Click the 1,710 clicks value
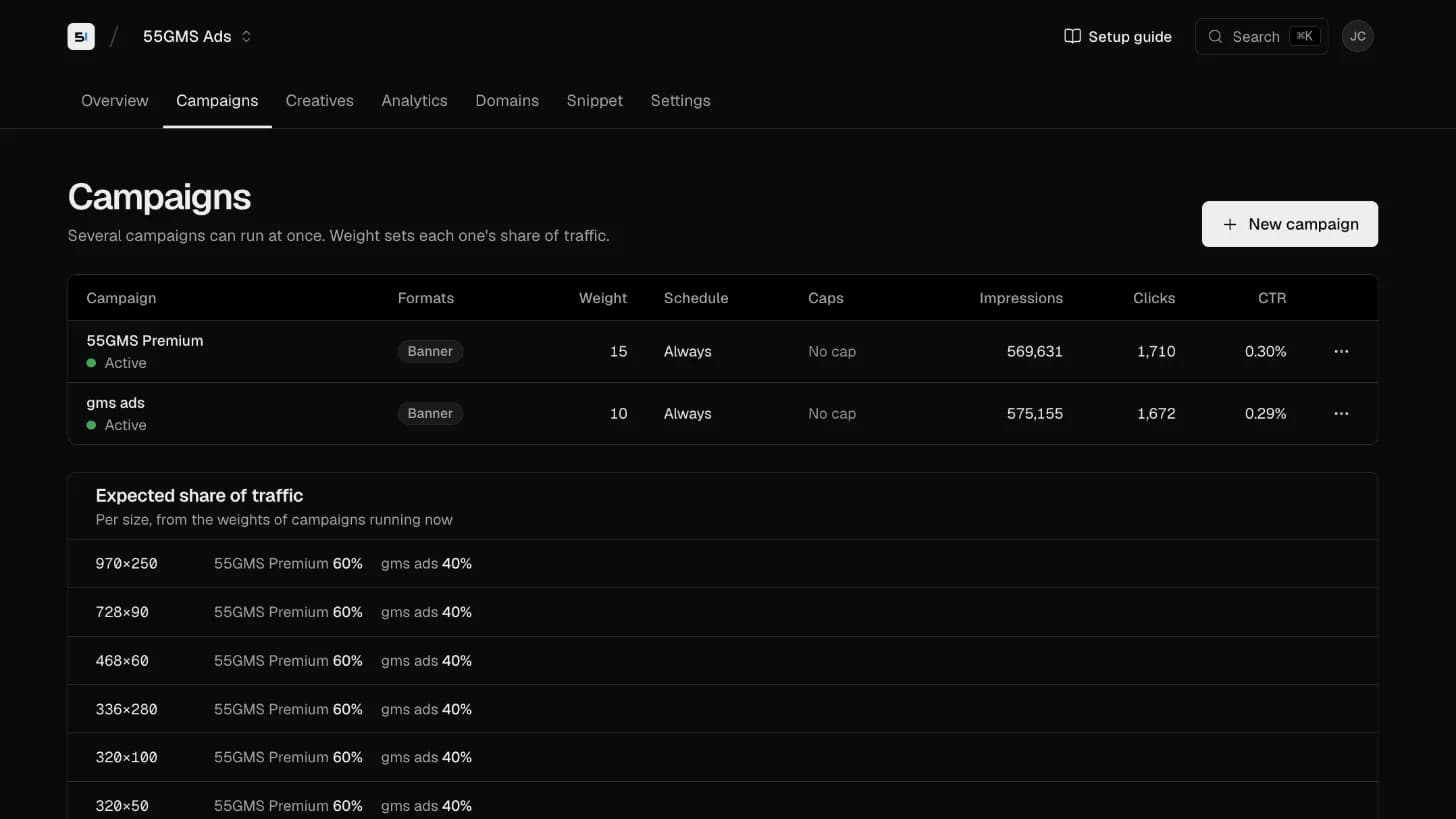This screenshot has height=819, width=1456. pos(1156,351)
